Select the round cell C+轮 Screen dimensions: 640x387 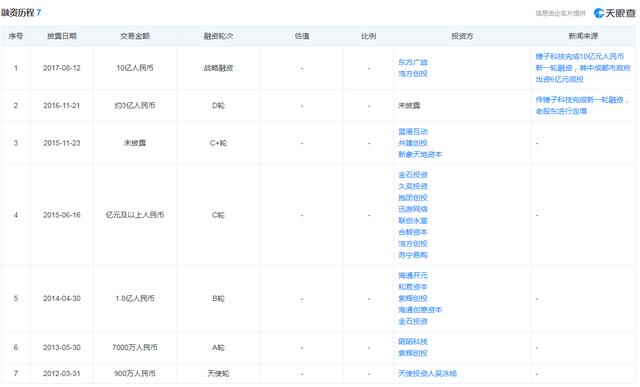218,143
